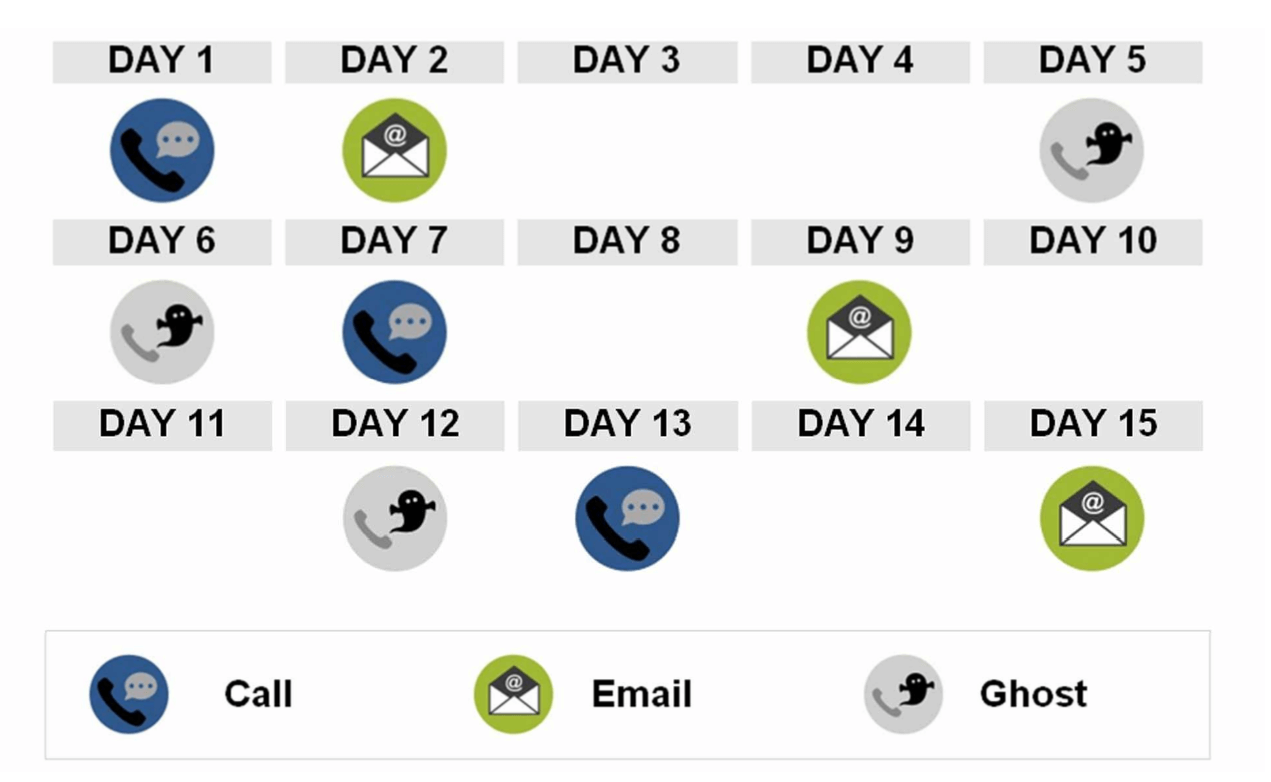The height and width of the screenshot is (782, 1271).
Task: Open the Day 15 email icon
Action: click(1092, 518)
